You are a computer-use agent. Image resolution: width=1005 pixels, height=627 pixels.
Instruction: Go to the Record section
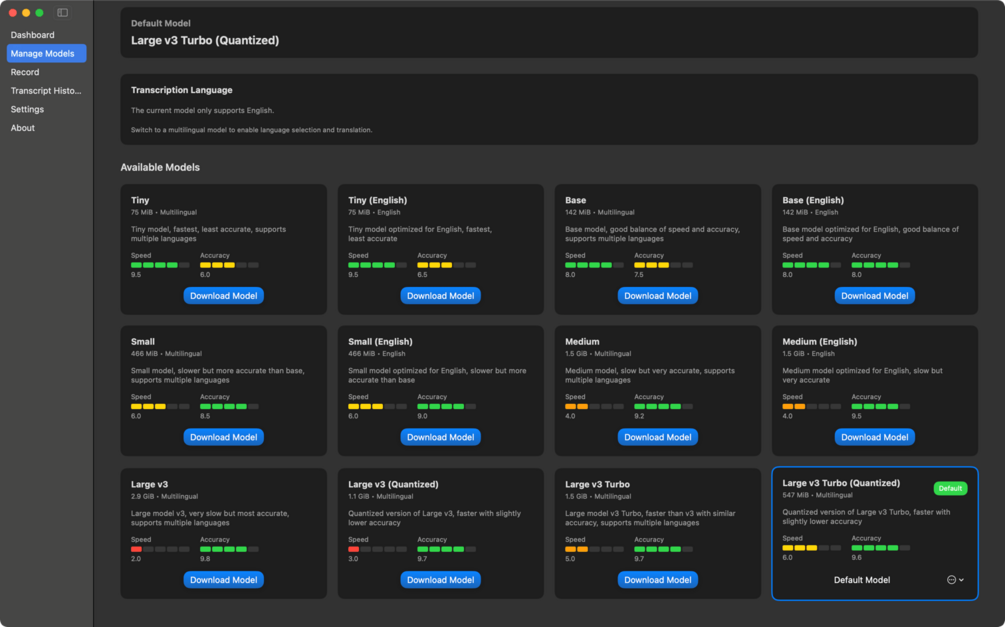tap(25, 72)
